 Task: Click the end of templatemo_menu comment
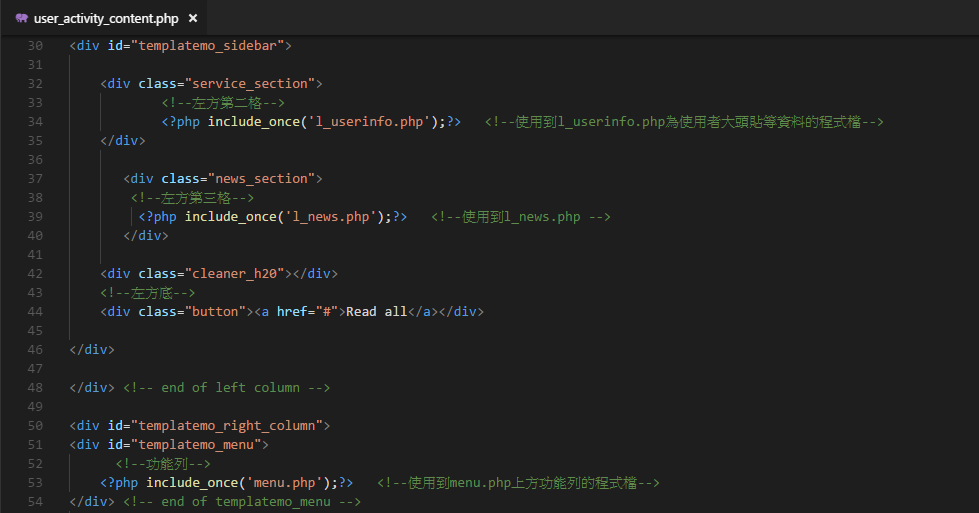242,501
